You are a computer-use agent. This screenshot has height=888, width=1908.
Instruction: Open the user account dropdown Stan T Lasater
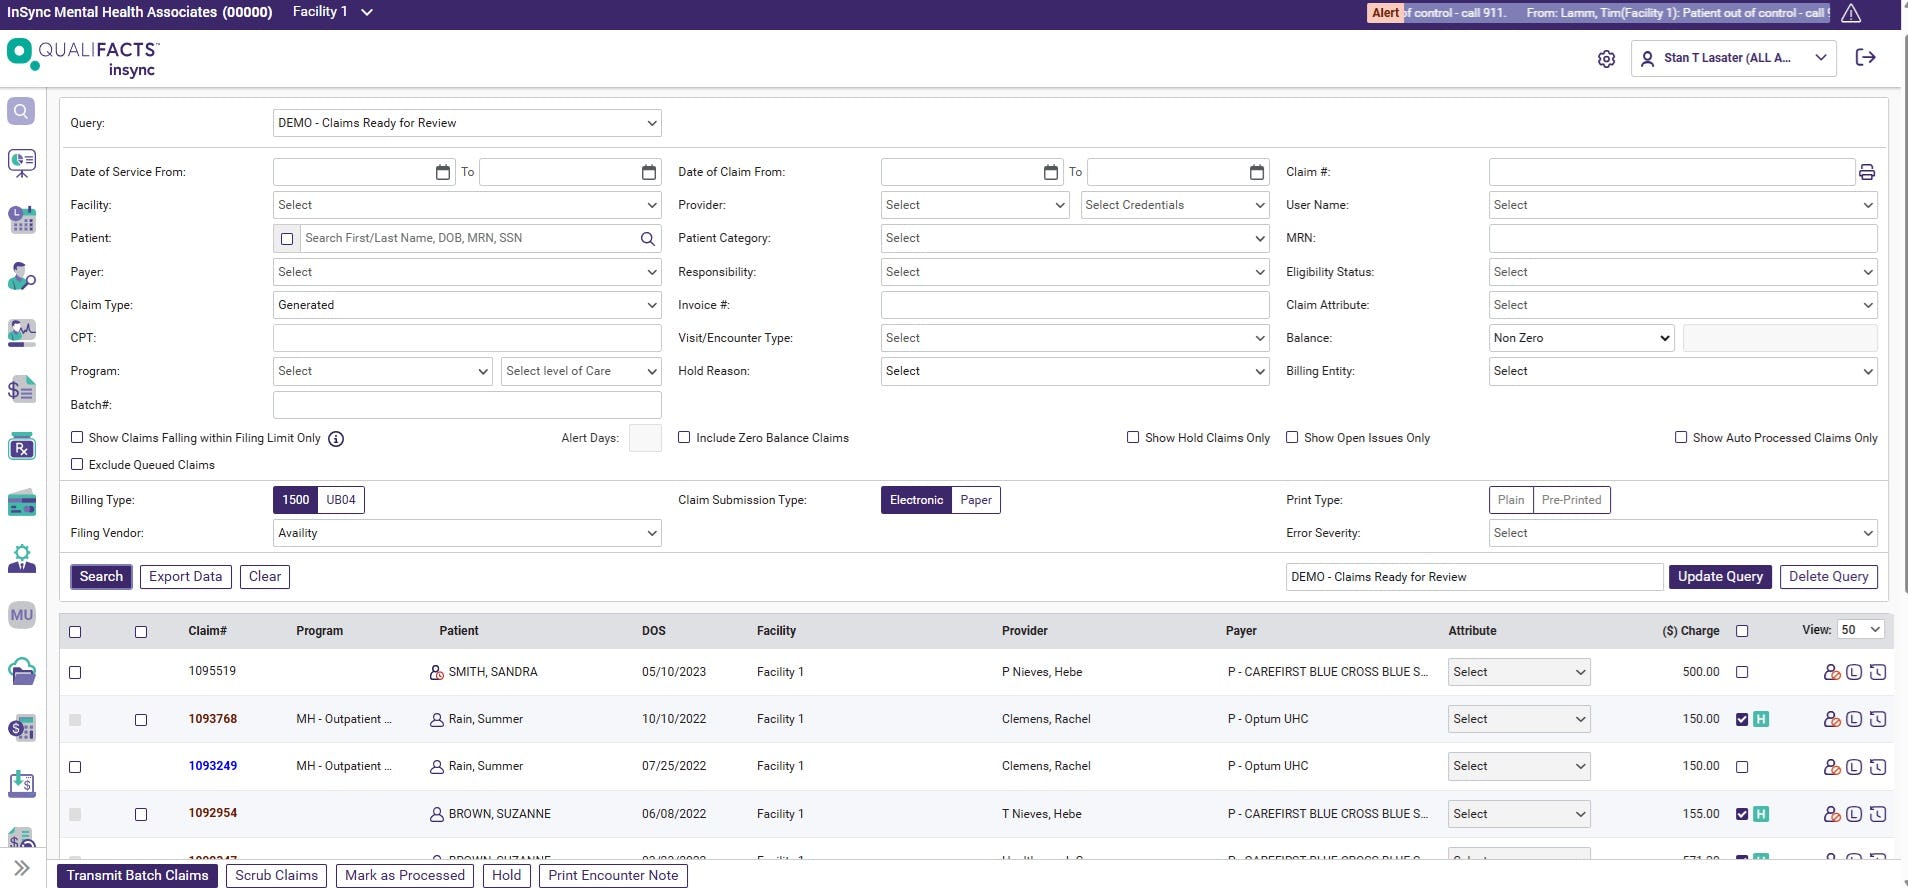click(1733, 58)
